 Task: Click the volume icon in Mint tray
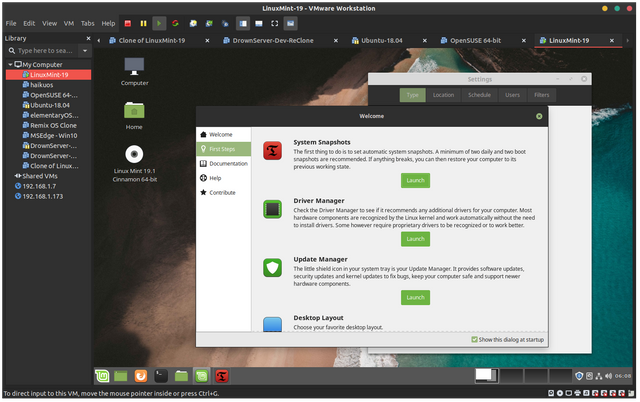click(609, 376)
